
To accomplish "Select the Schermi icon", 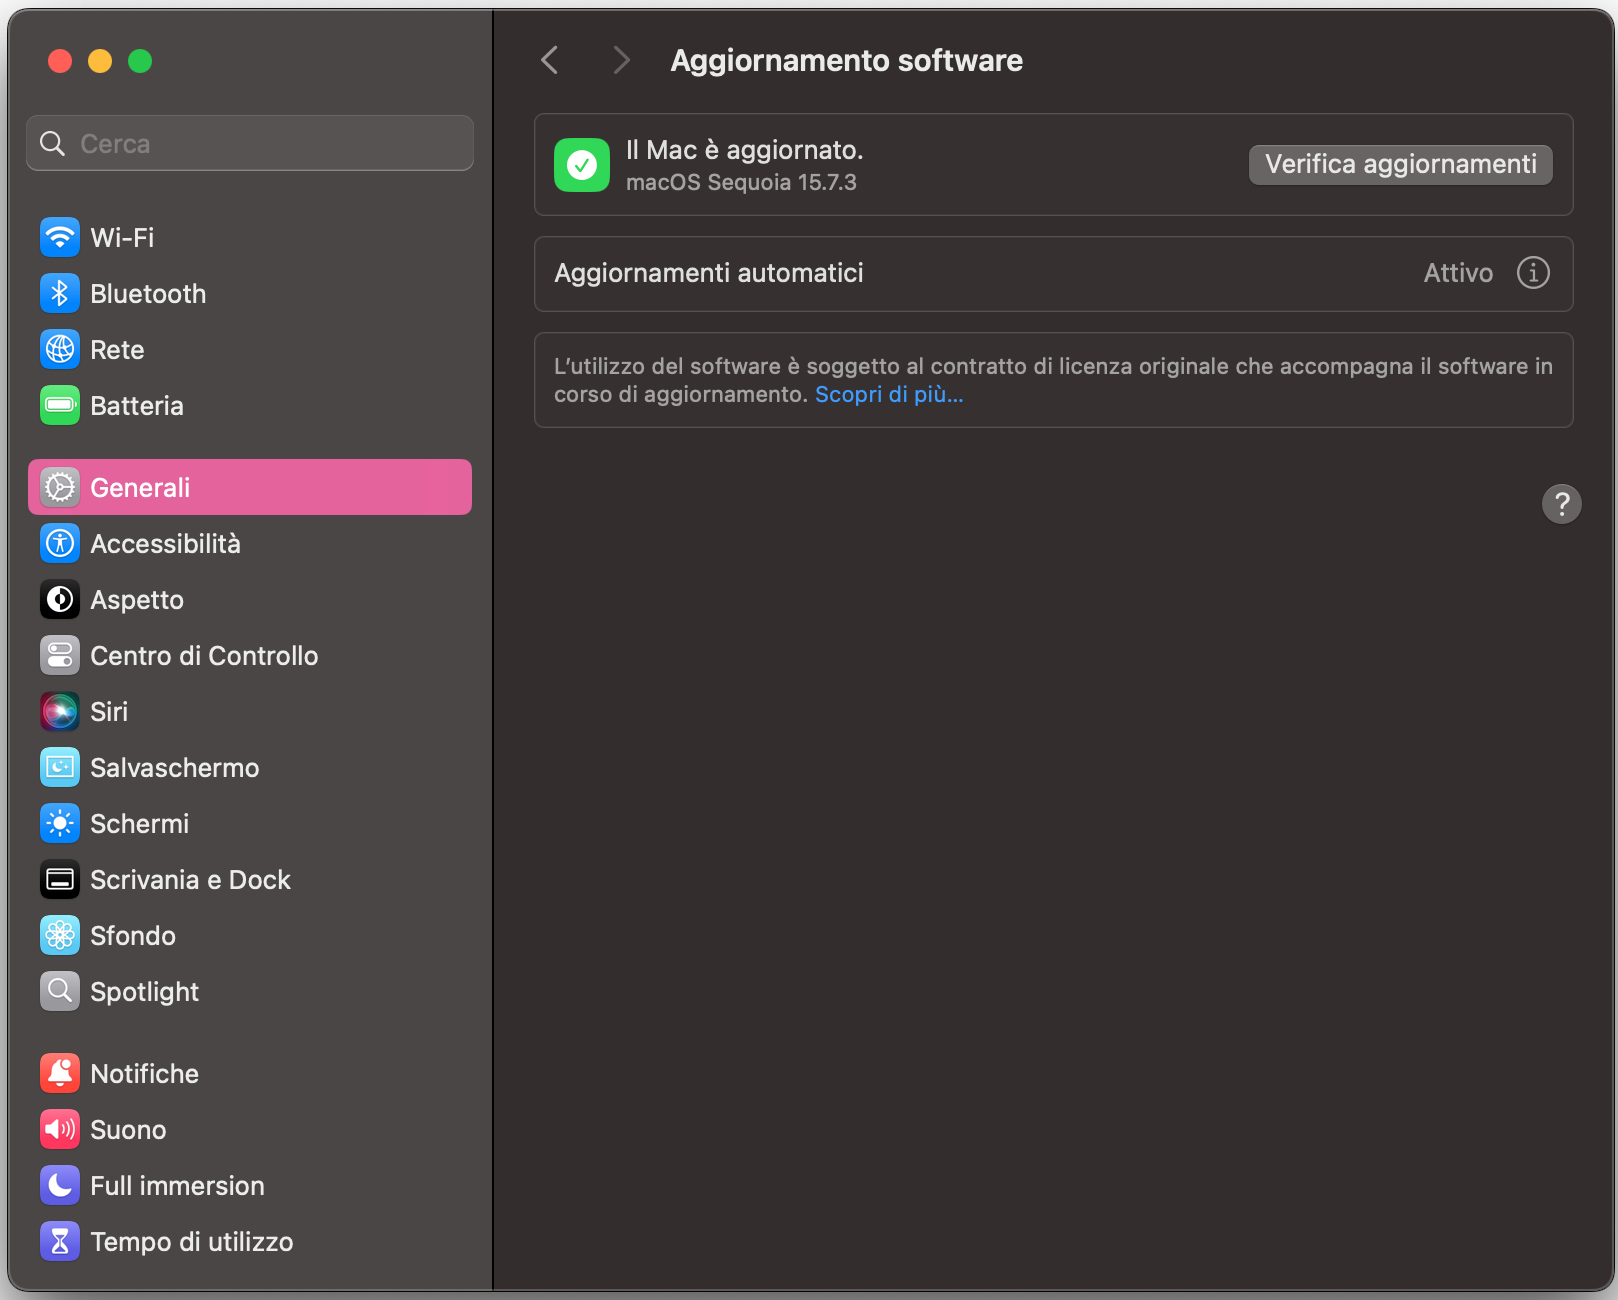I will pos(60,823).
